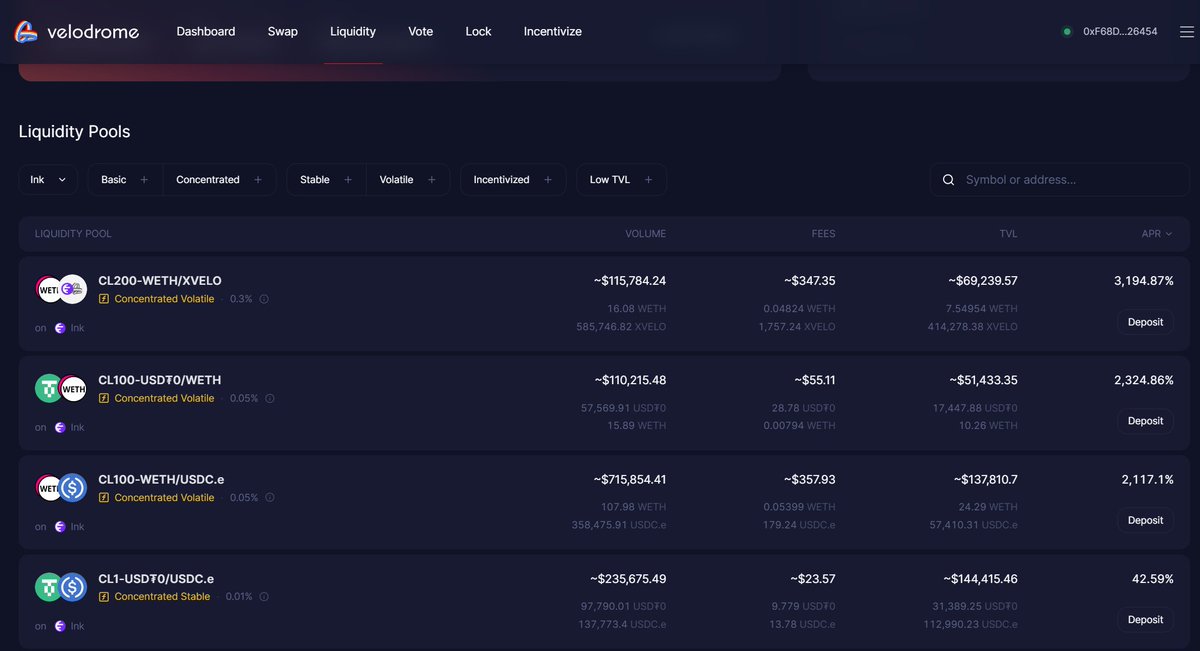This screenshot has width=1200, height=651.
Task: Toggle the Low TVL filter
Action: point(621,180)
